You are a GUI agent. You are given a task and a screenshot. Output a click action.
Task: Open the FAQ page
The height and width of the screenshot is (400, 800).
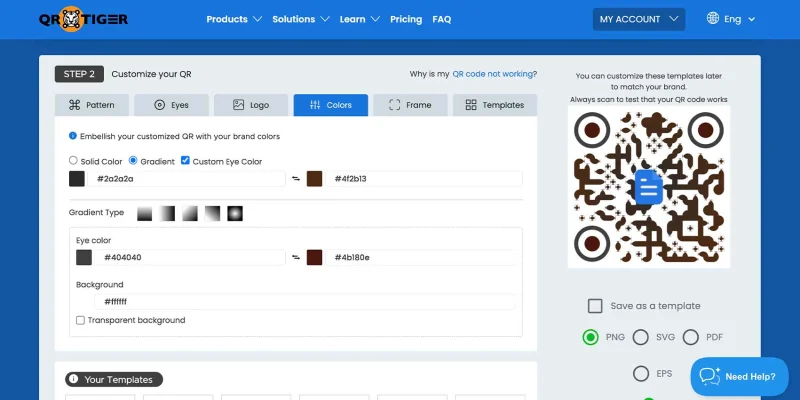tap(442, 19)
